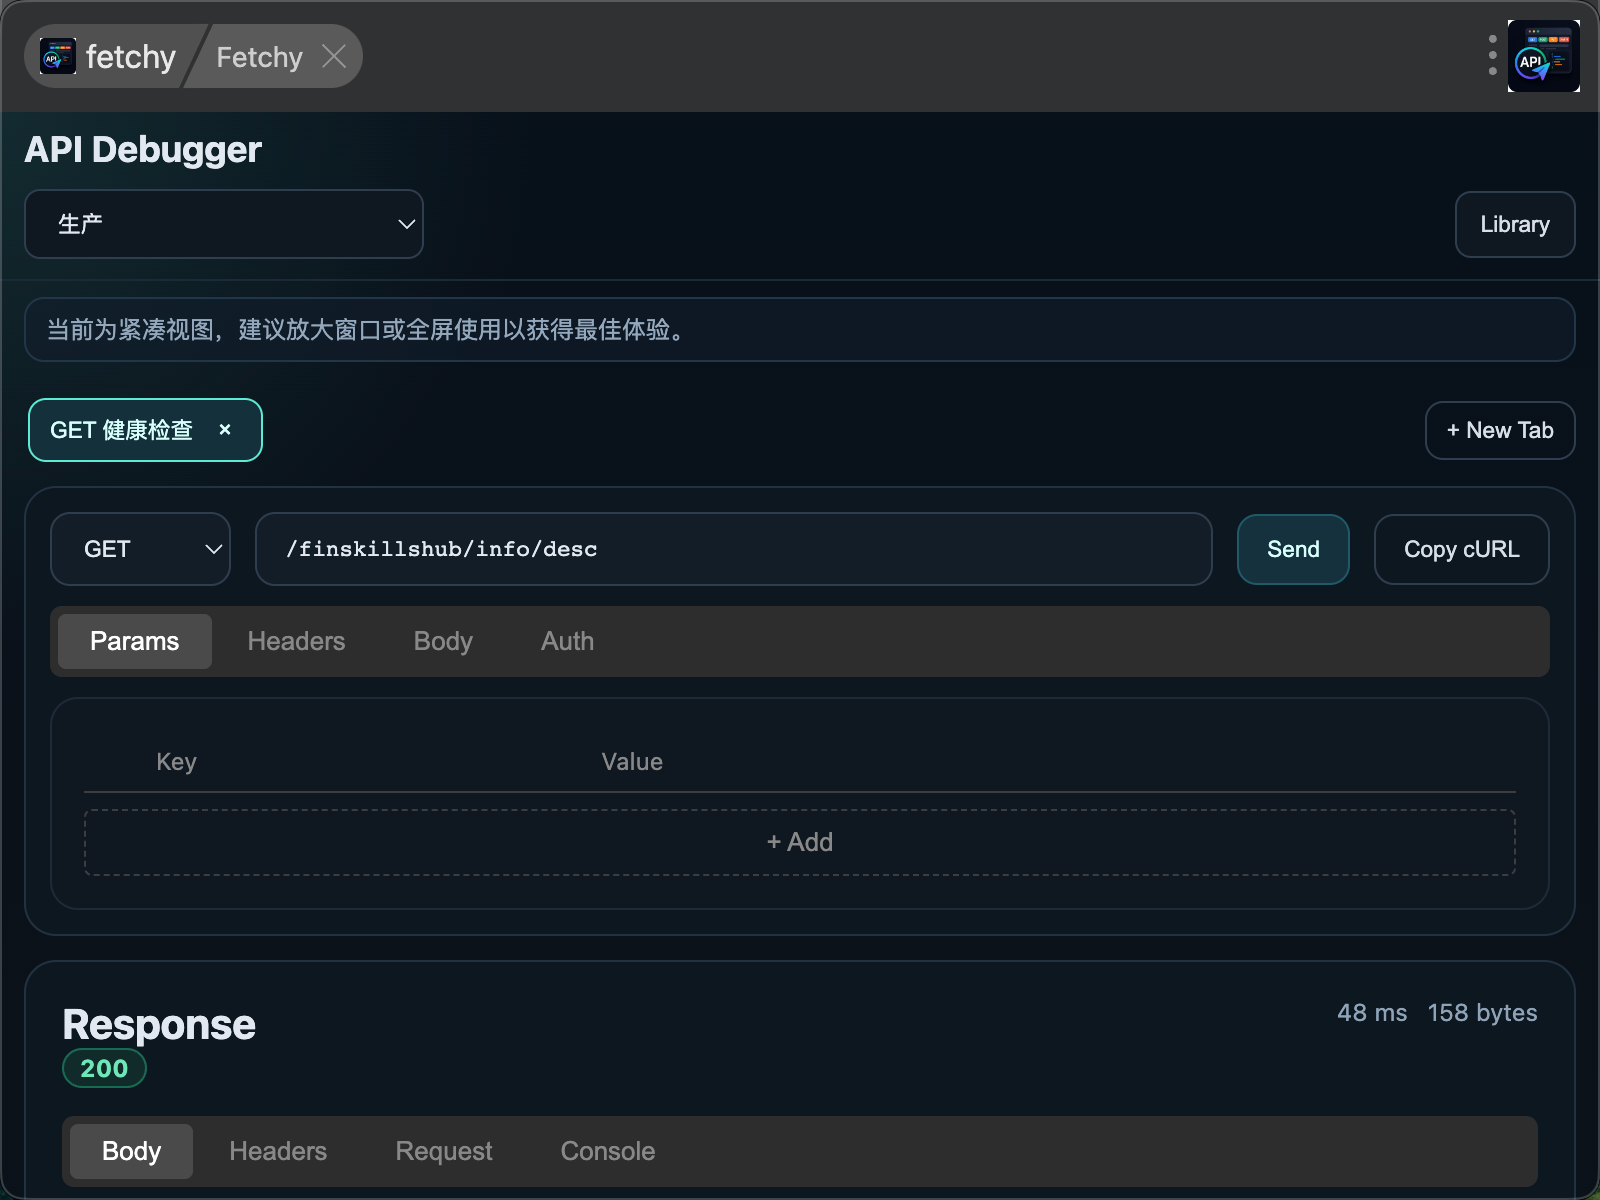Open the request Body tab
The width and height of the screenshot is (1600, 1200).
pyautogui.click(x=443, y=641)
